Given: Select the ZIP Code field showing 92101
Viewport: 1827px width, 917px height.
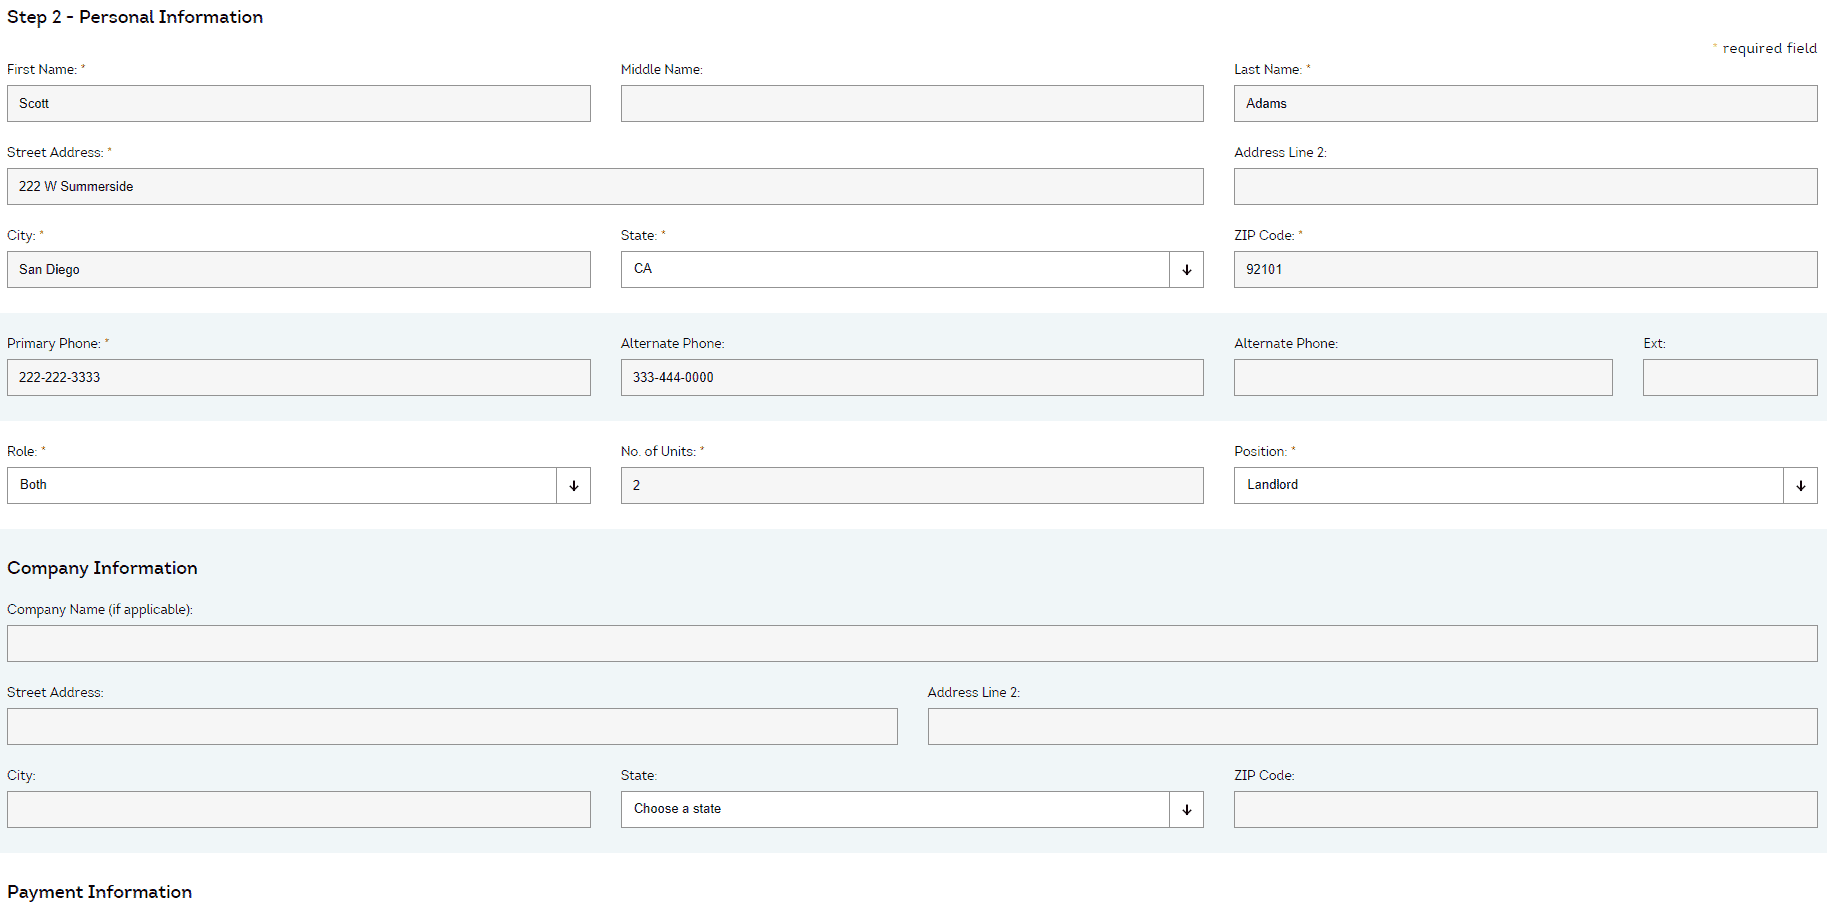Looking at the screenshot, I should pyautogui.click(x=1524, y=269).
